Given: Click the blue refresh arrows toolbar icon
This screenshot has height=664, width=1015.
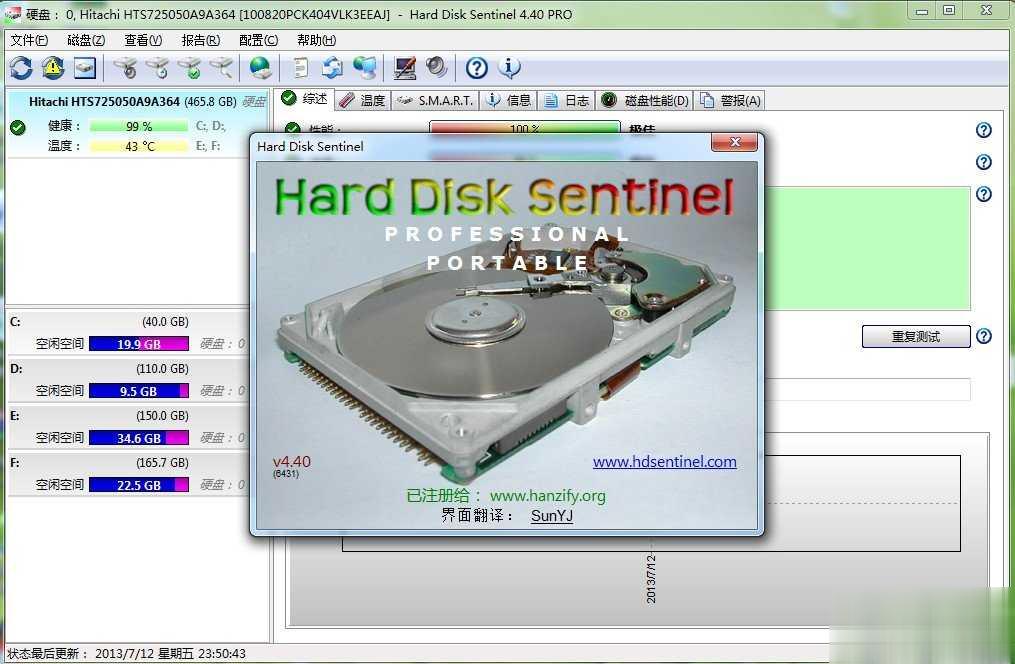Looking at the screenshot, I should tap(21, 68).
